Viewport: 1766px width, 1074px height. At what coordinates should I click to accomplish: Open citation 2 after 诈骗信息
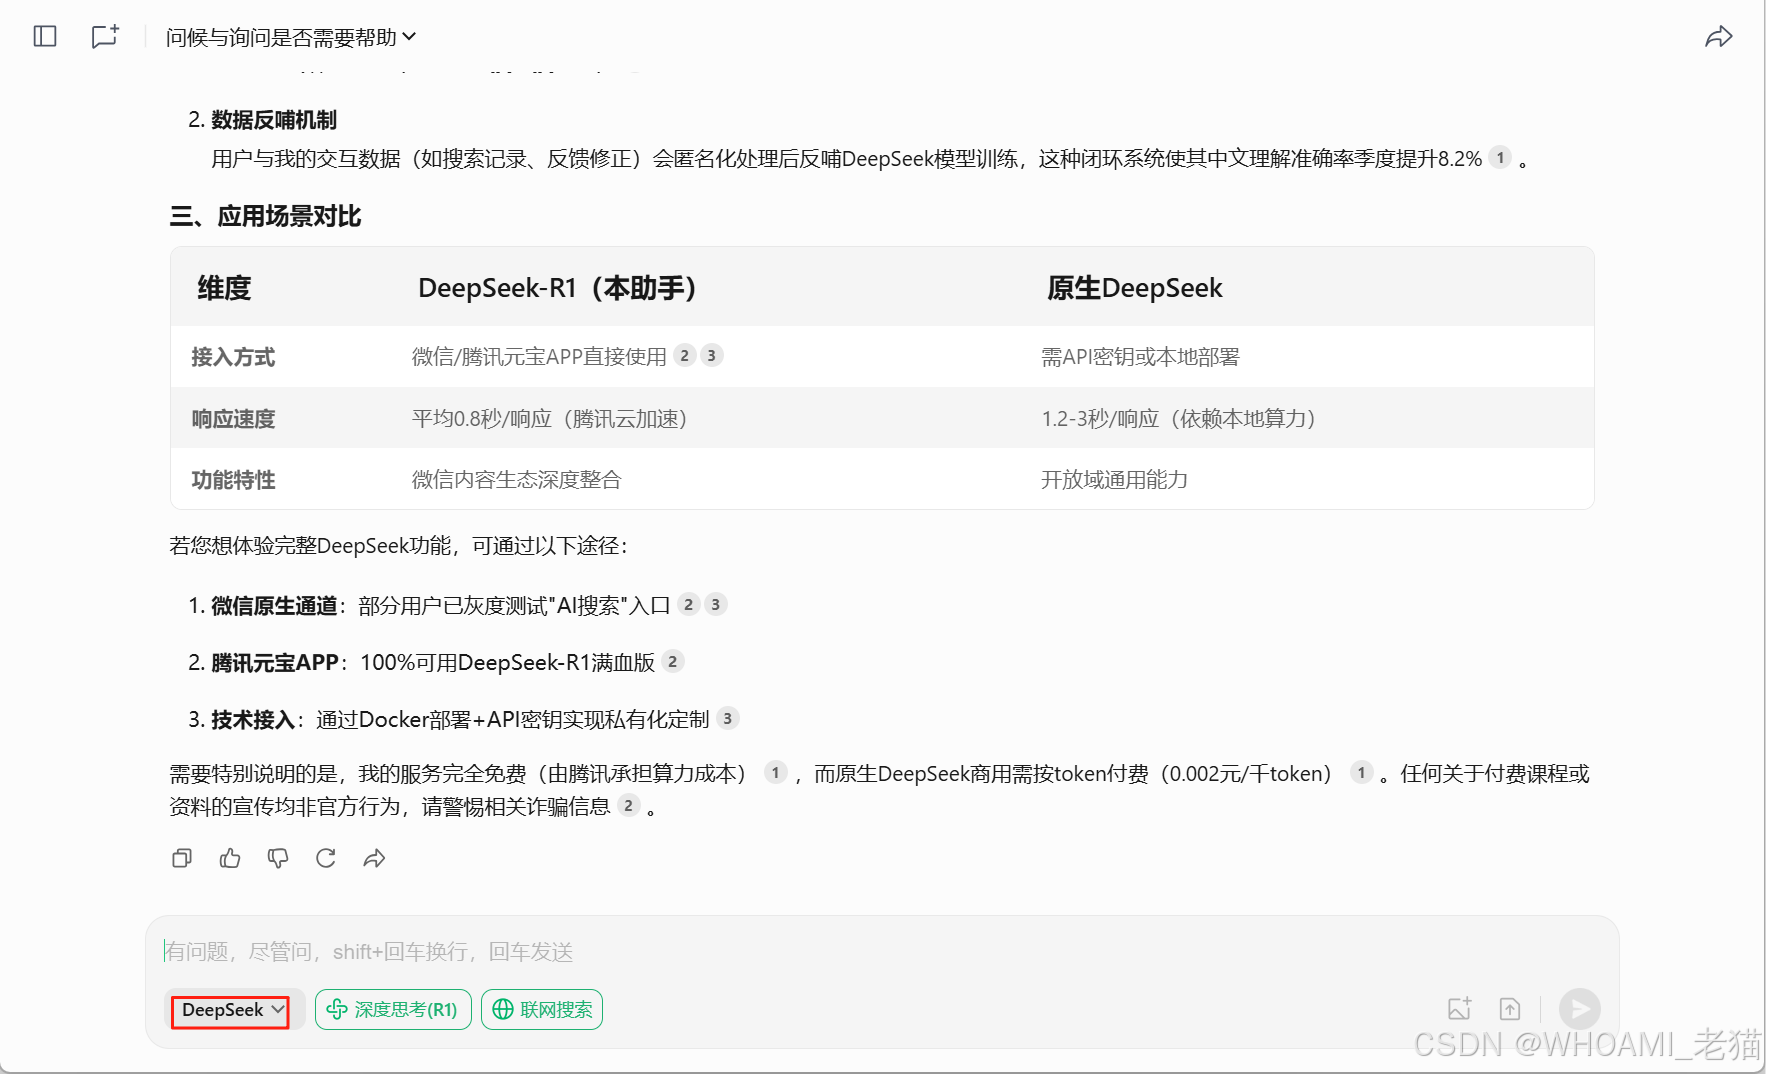pyautogui.click(x=628, y=806)
